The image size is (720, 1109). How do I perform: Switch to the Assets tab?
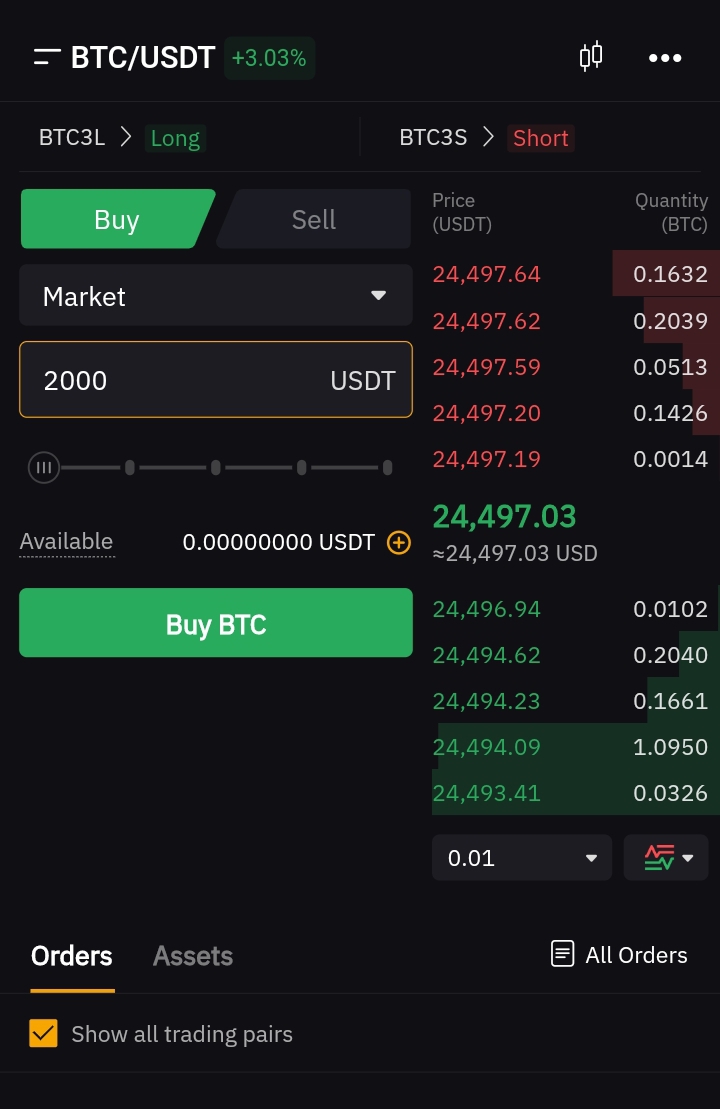[192, 956]
